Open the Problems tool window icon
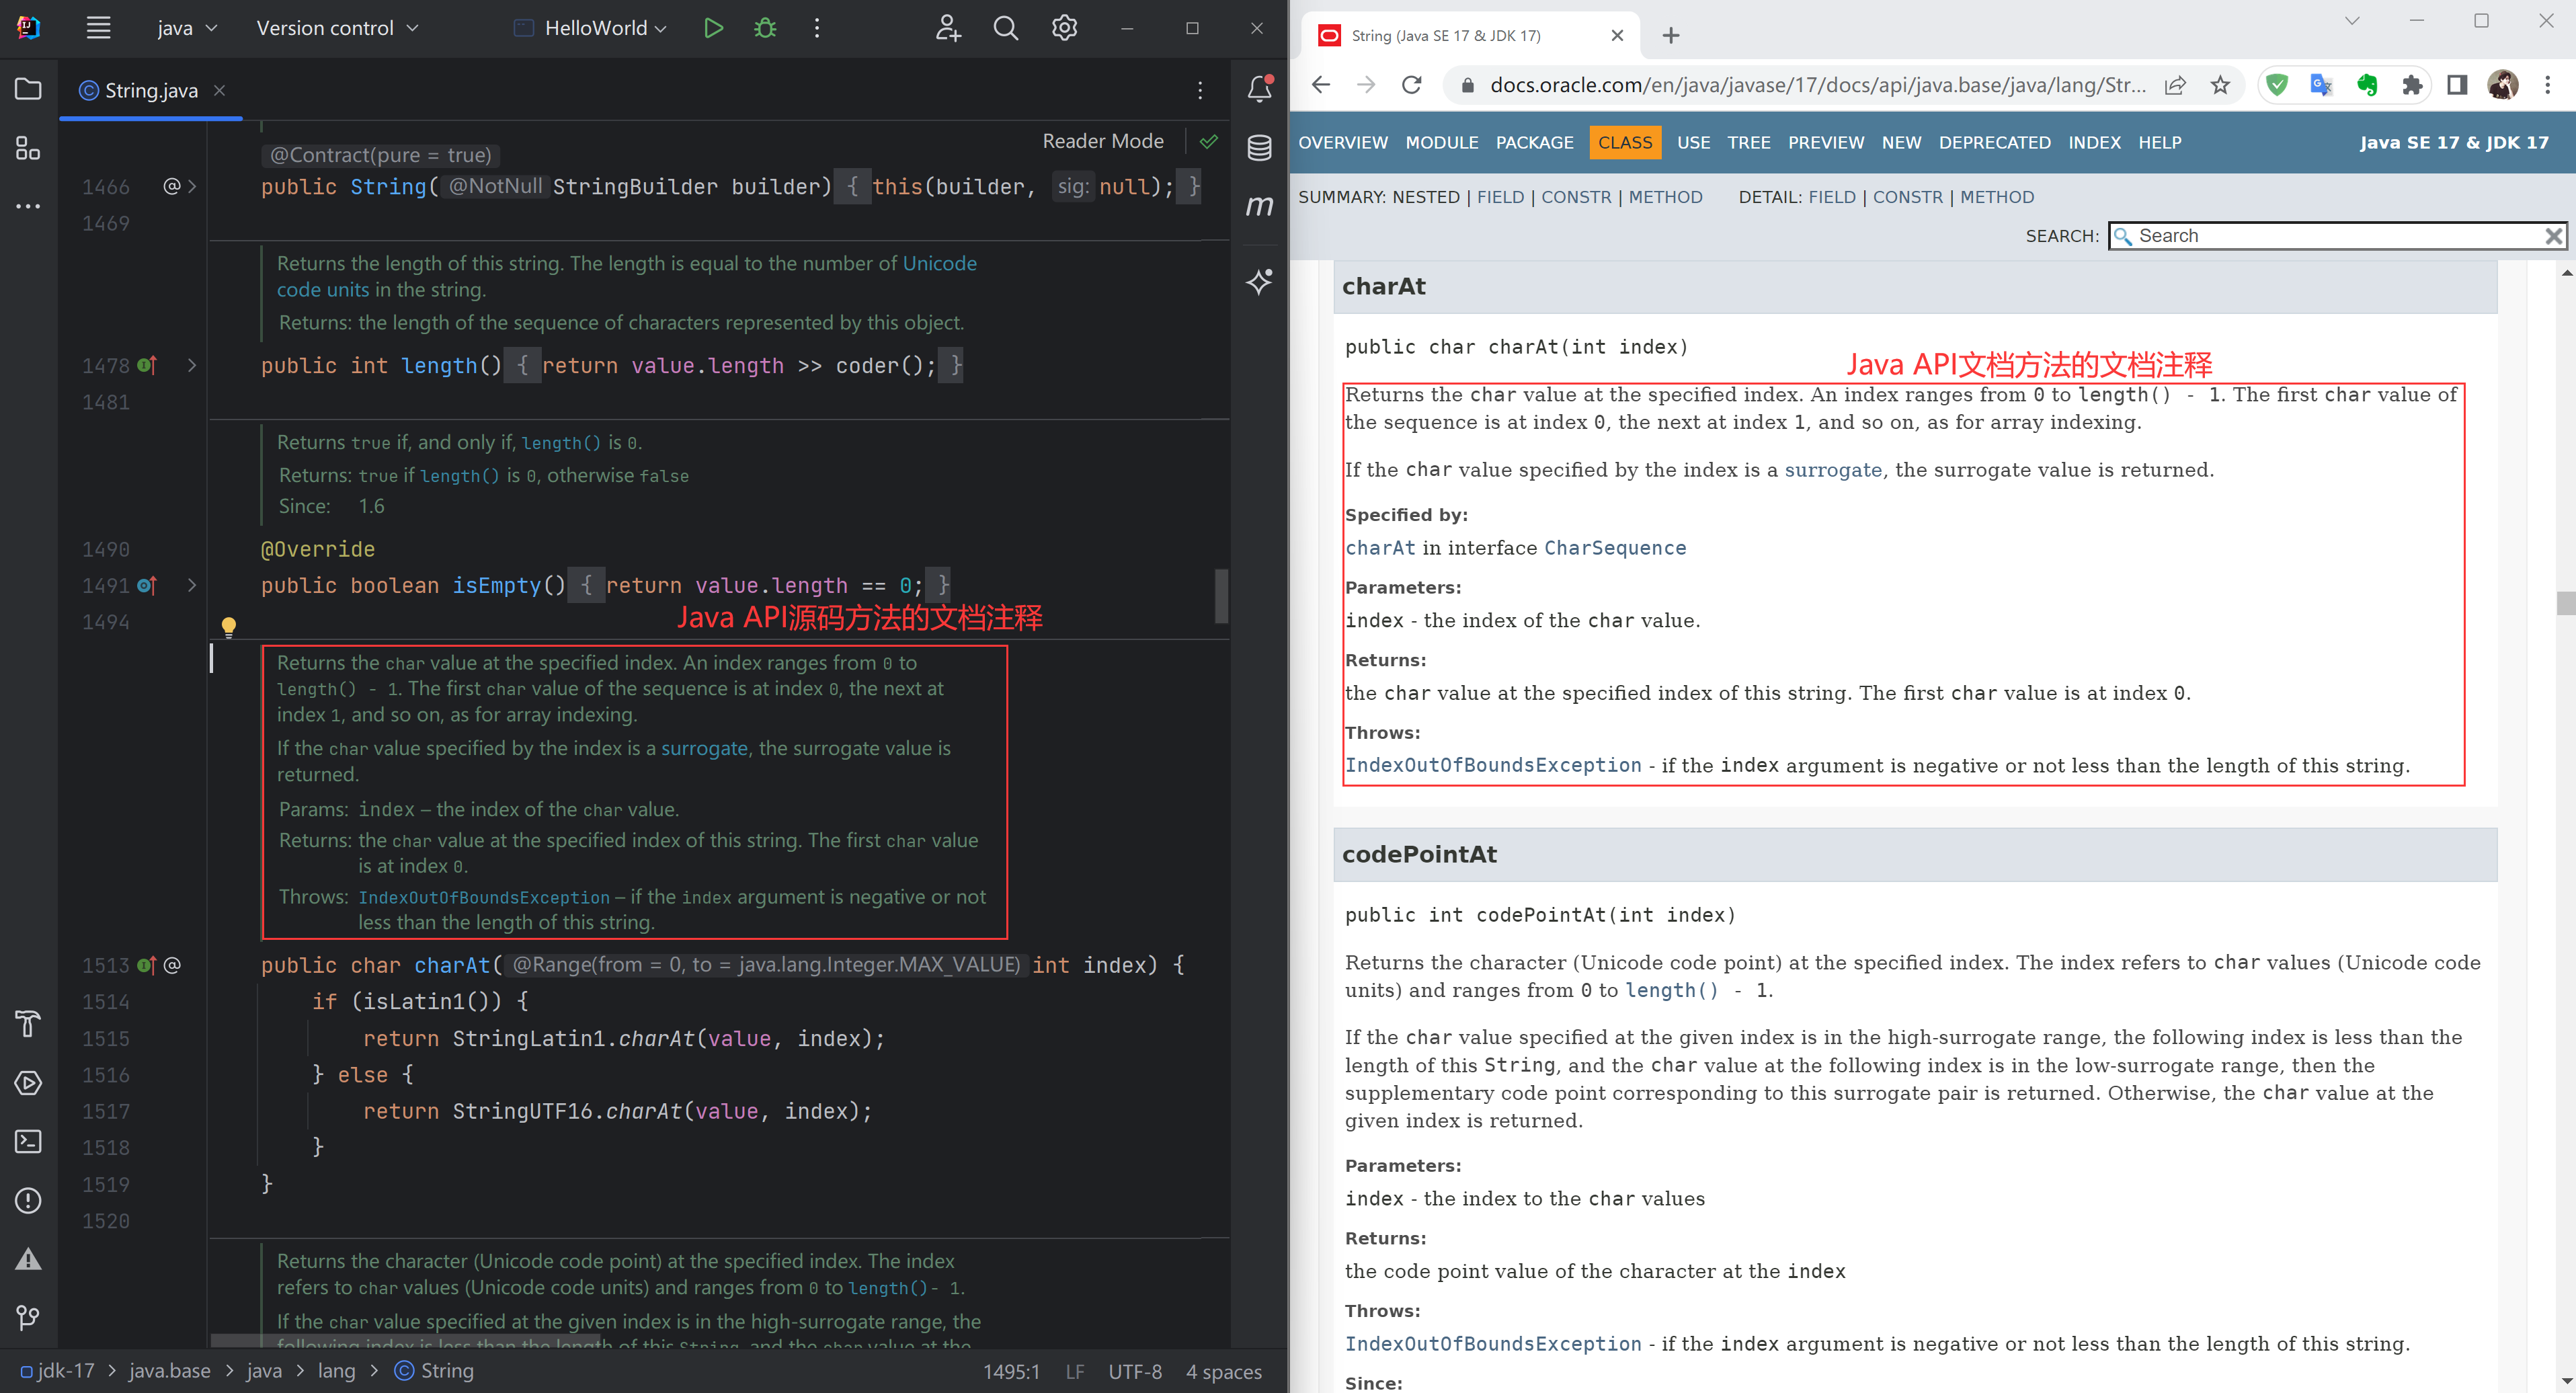This screenshot has width=2576, height=1393. coord(28,1200)
